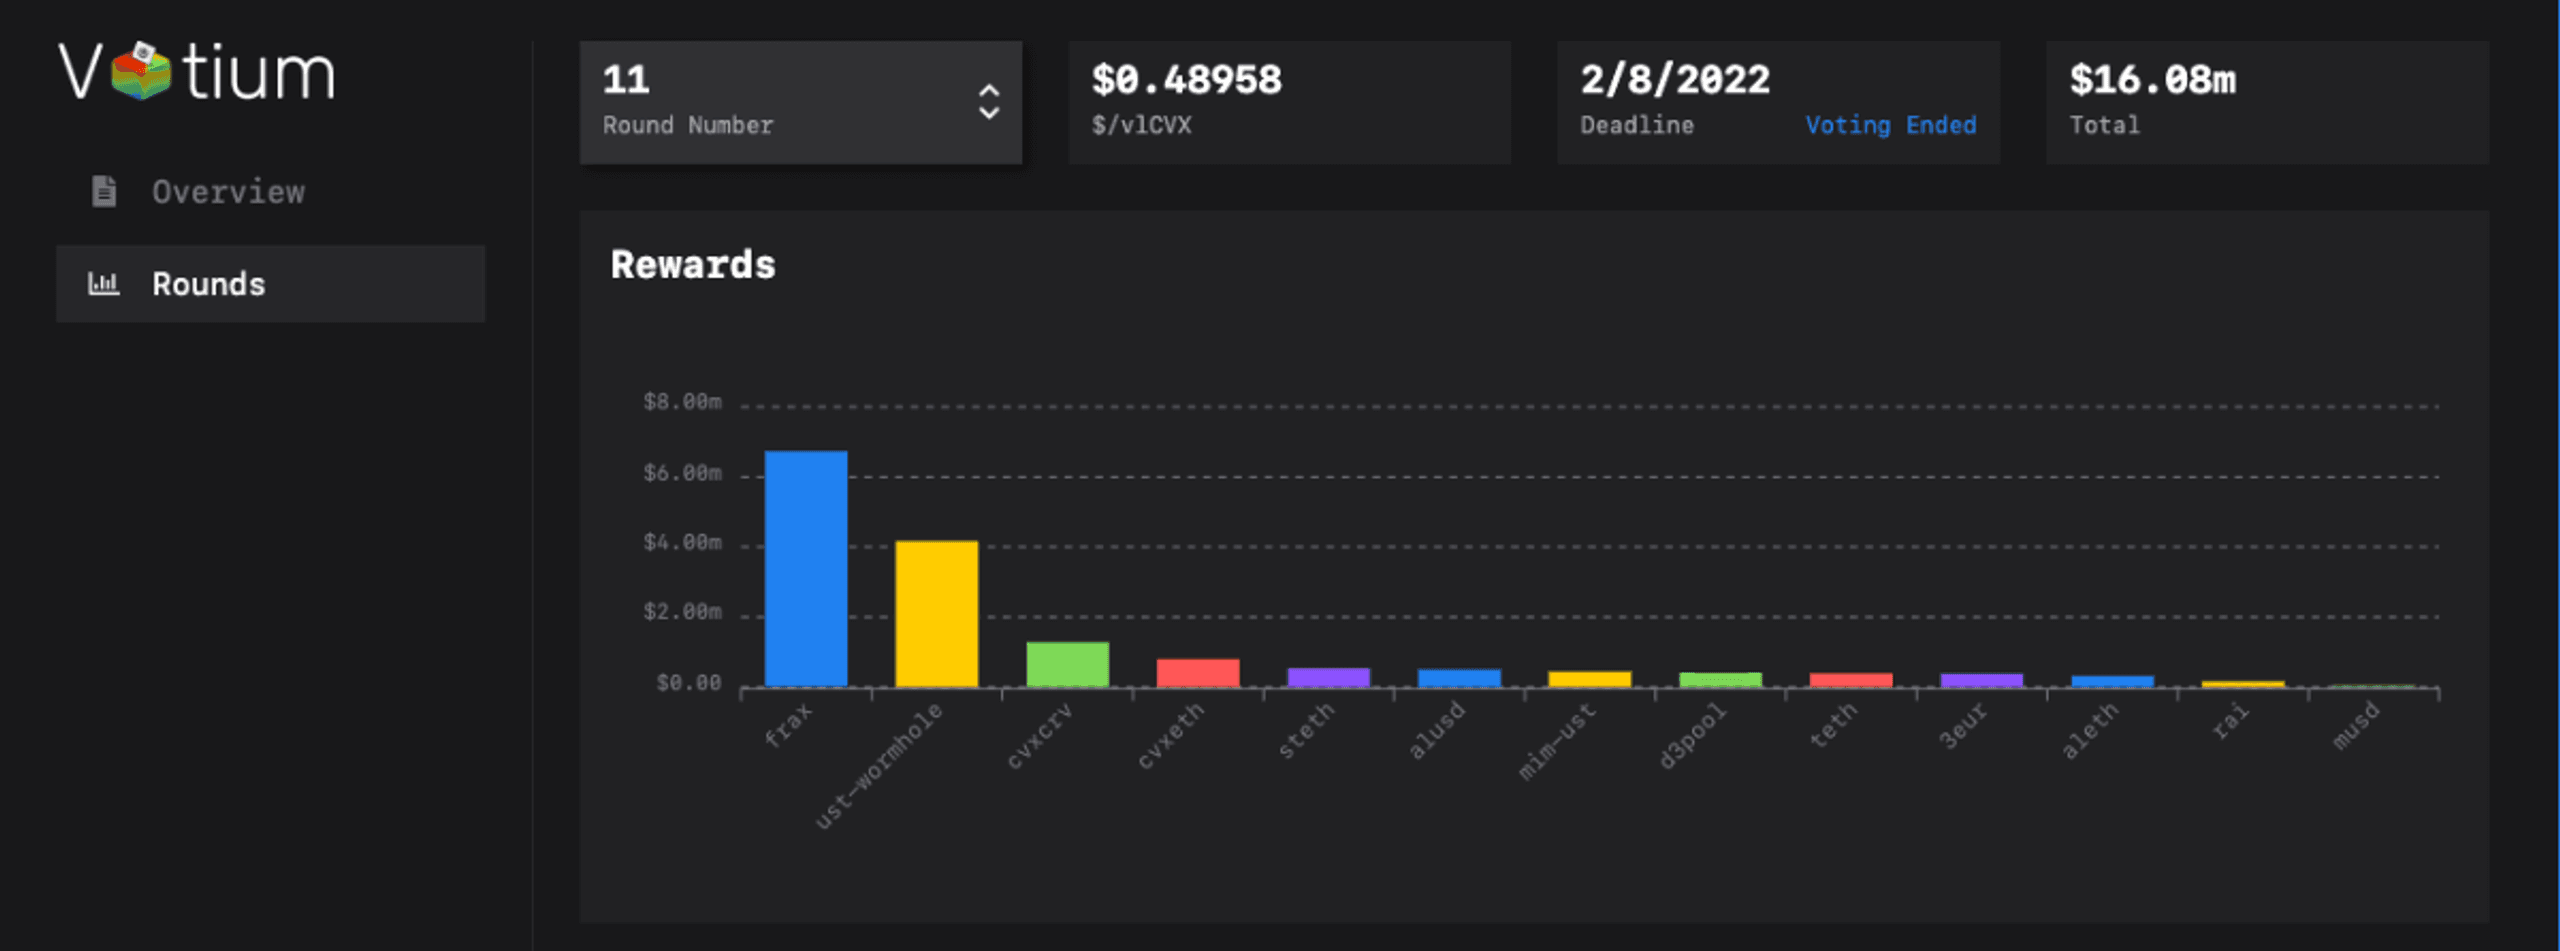2560x951 pixels.
Task: Click the yellow mim-ust bar
Action: point(1590,679)
